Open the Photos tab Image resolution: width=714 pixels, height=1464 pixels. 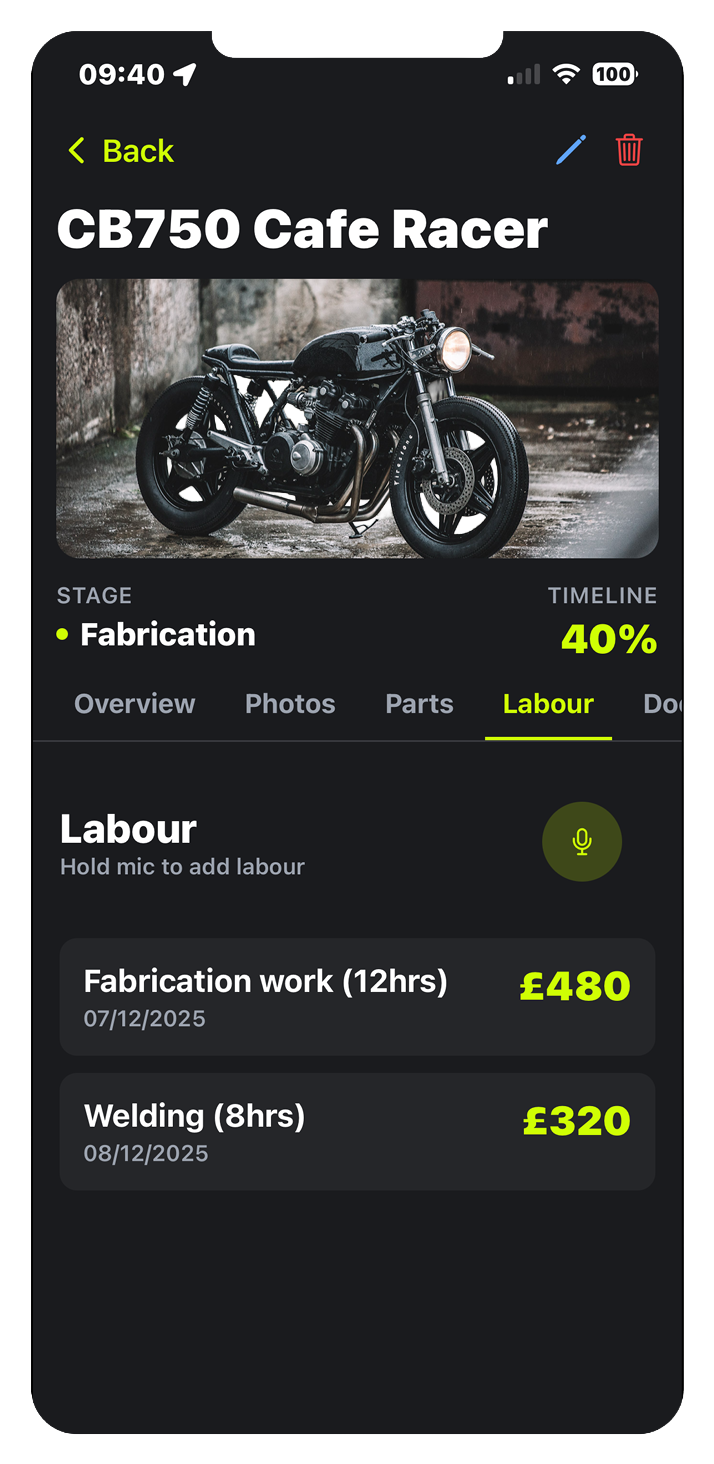tap(290, 704)
